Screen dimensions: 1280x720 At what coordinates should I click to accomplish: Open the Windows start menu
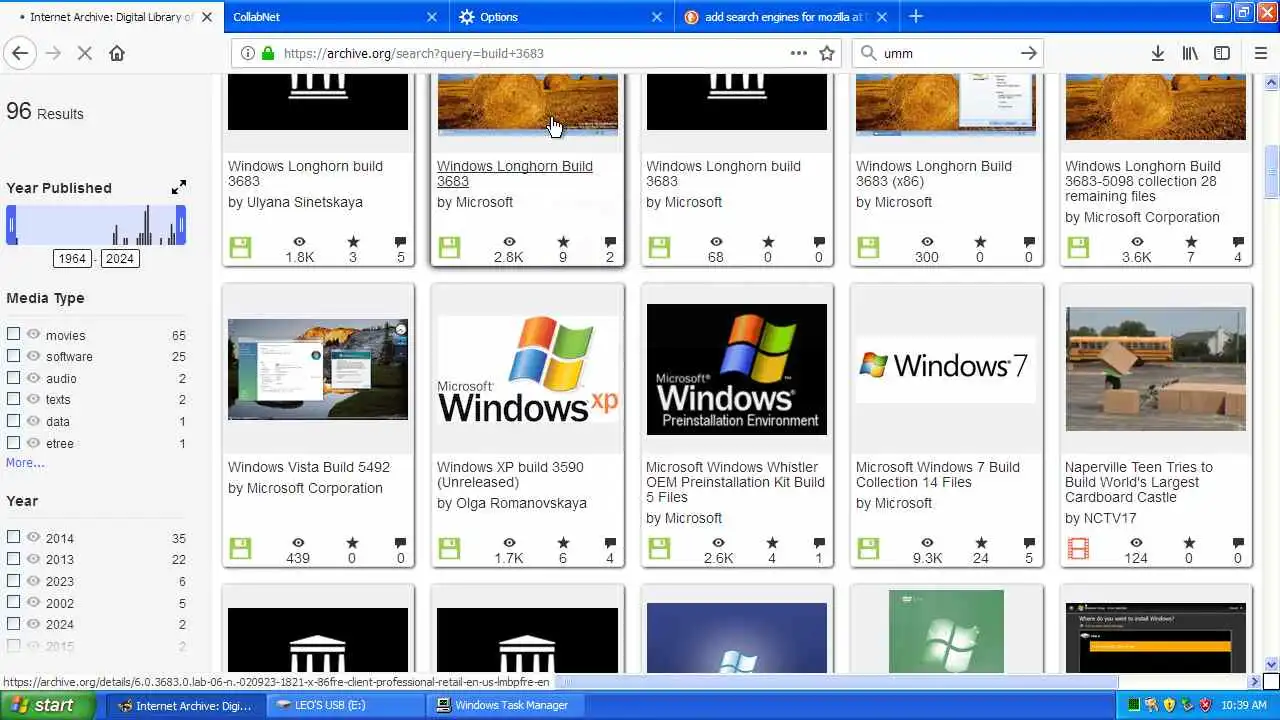(47, 705)
